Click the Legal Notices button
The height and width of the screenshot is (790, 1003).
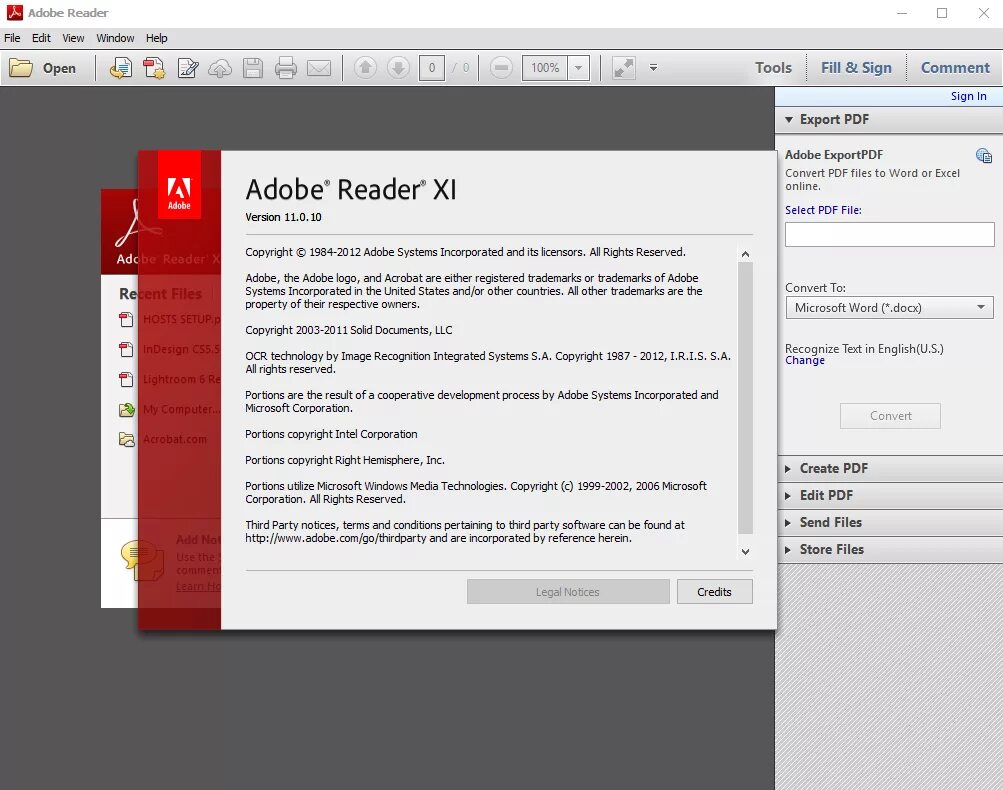[x=568, y=592]
